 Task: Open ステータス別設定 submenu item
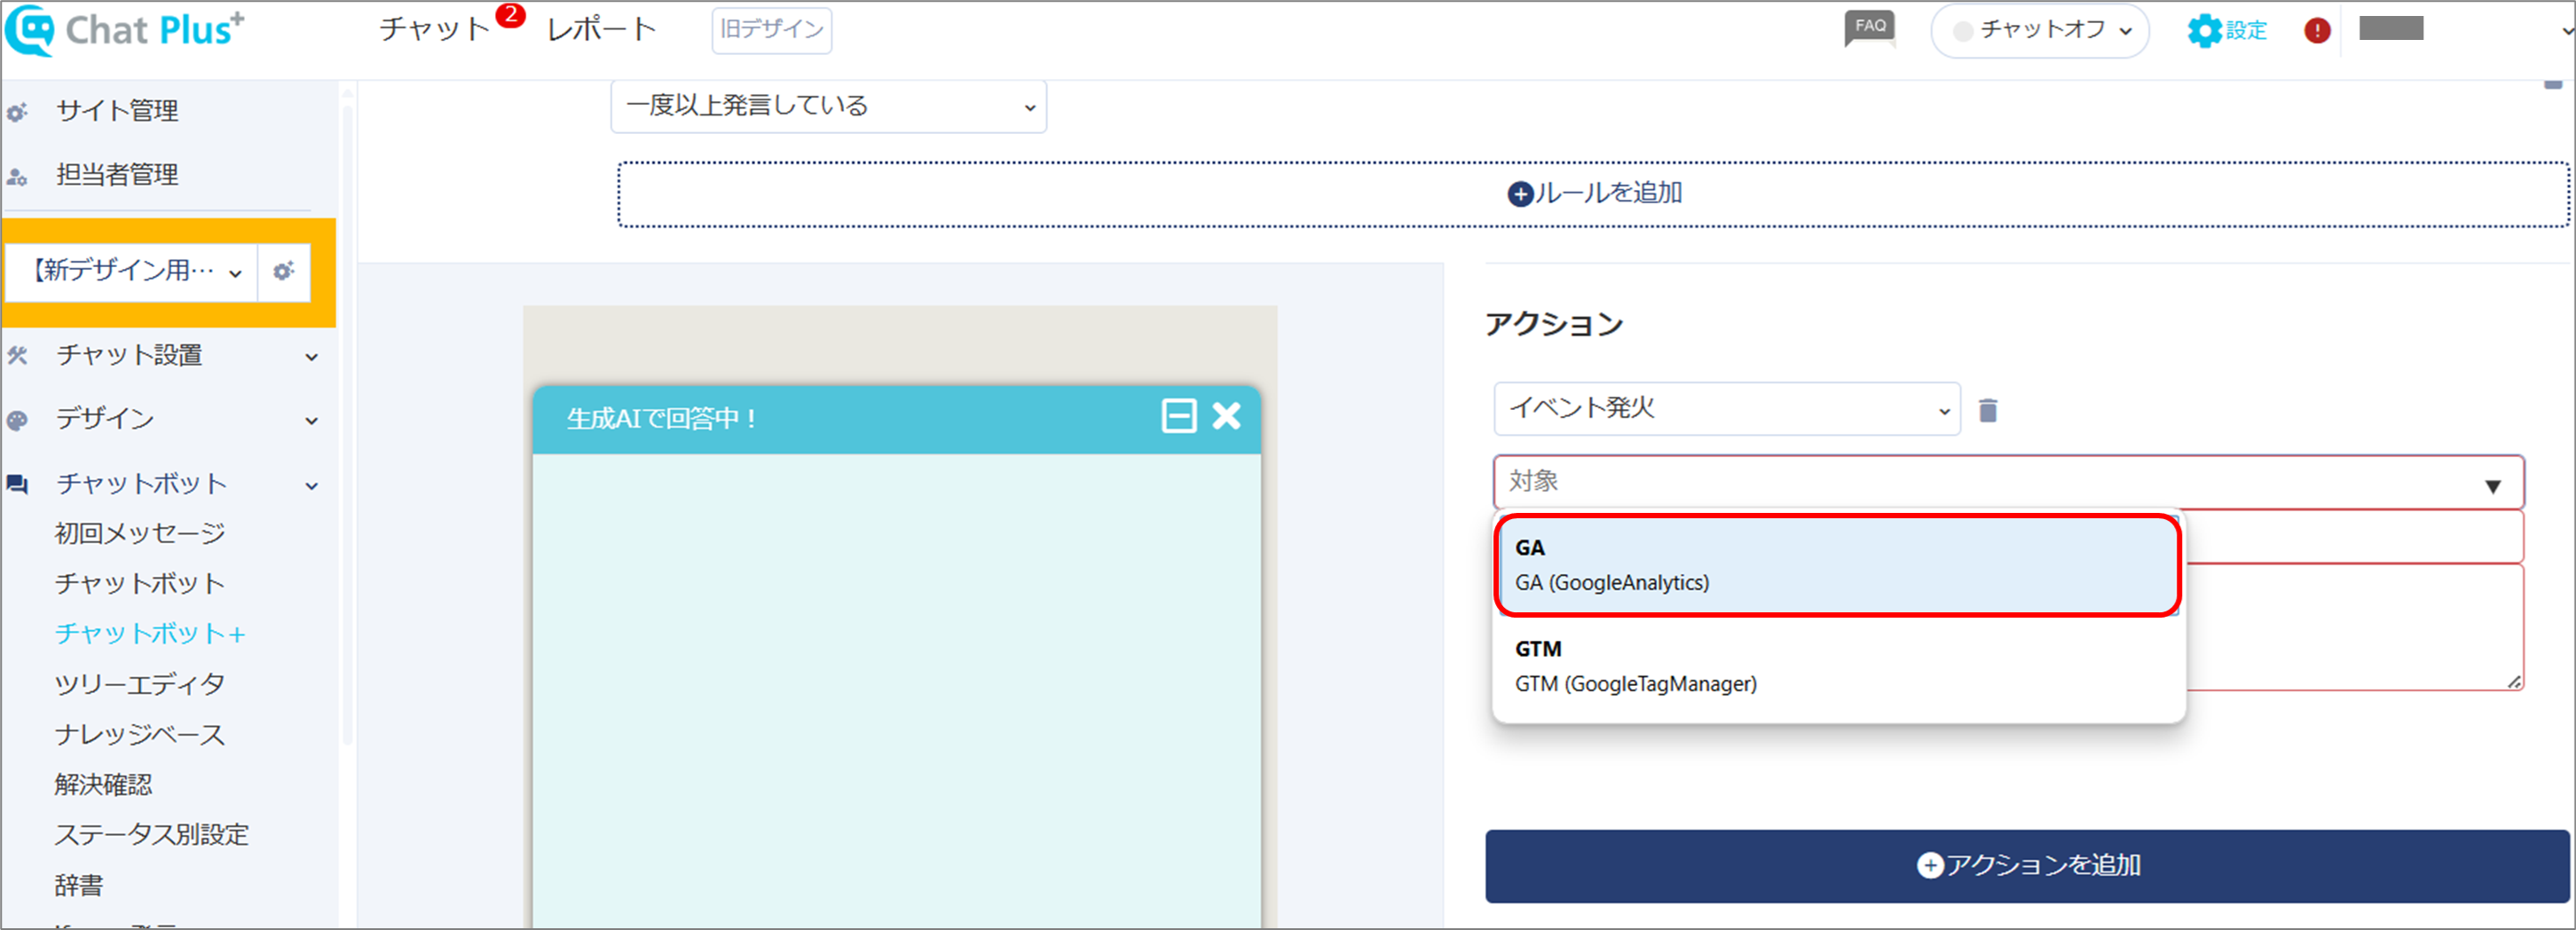pos(151,834)
